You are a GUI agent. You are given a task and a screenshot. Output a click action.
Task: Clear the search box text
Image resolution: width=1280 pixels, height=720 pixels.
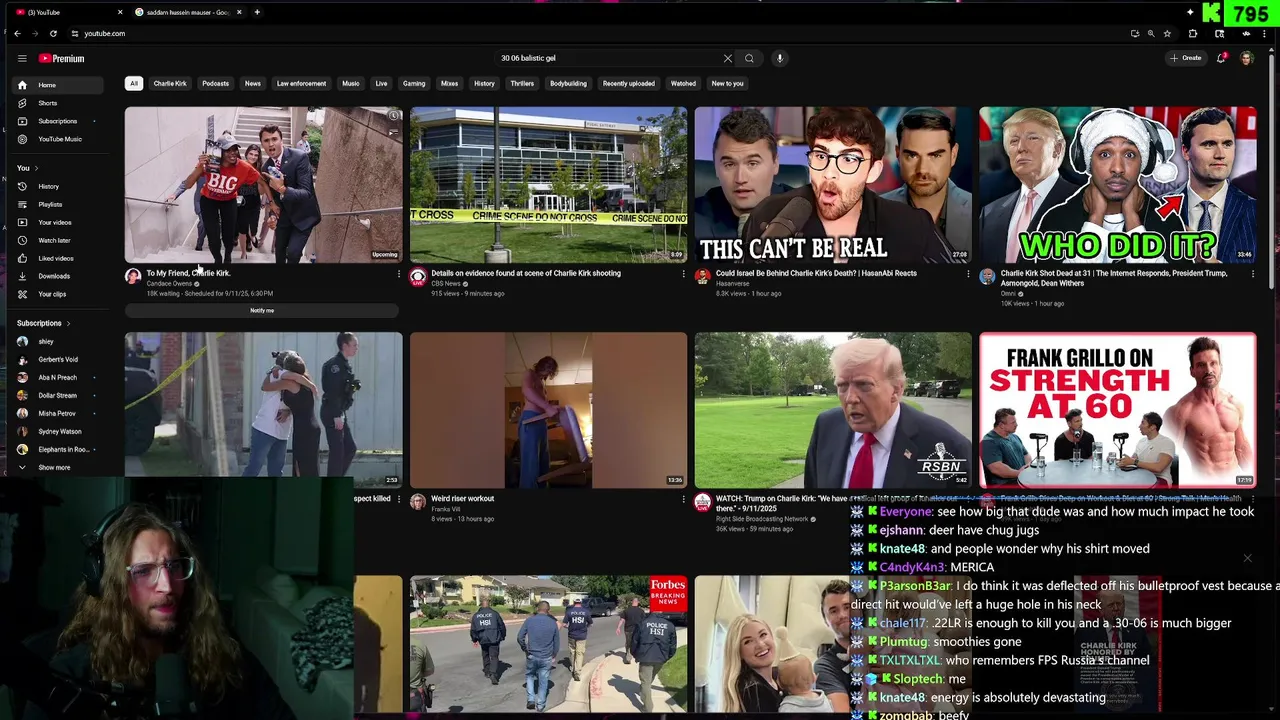point(727,58)
